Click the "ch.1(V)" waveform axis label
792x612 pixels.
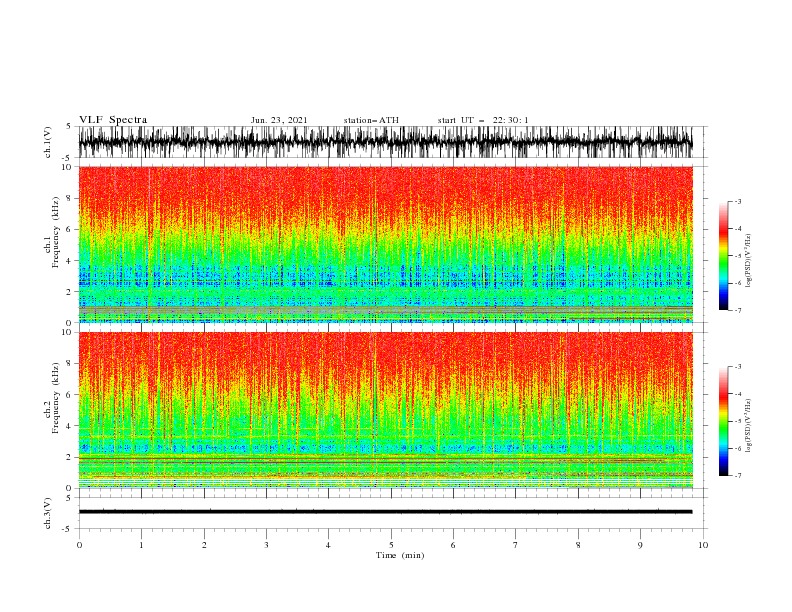coord(48,142)
